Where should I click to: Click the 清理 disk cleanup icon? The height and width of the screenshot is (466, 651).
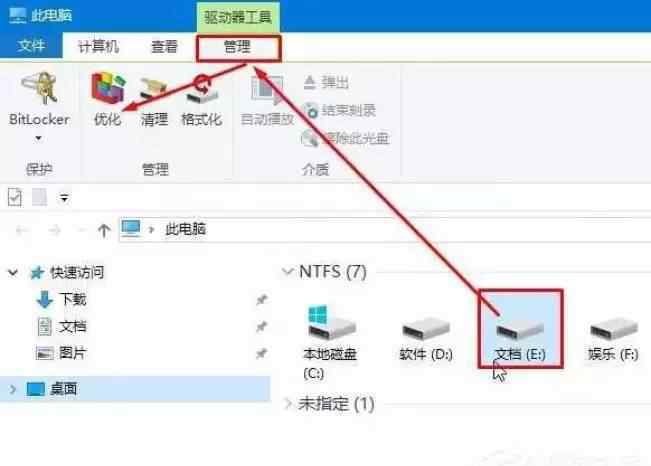click(154, 90)
